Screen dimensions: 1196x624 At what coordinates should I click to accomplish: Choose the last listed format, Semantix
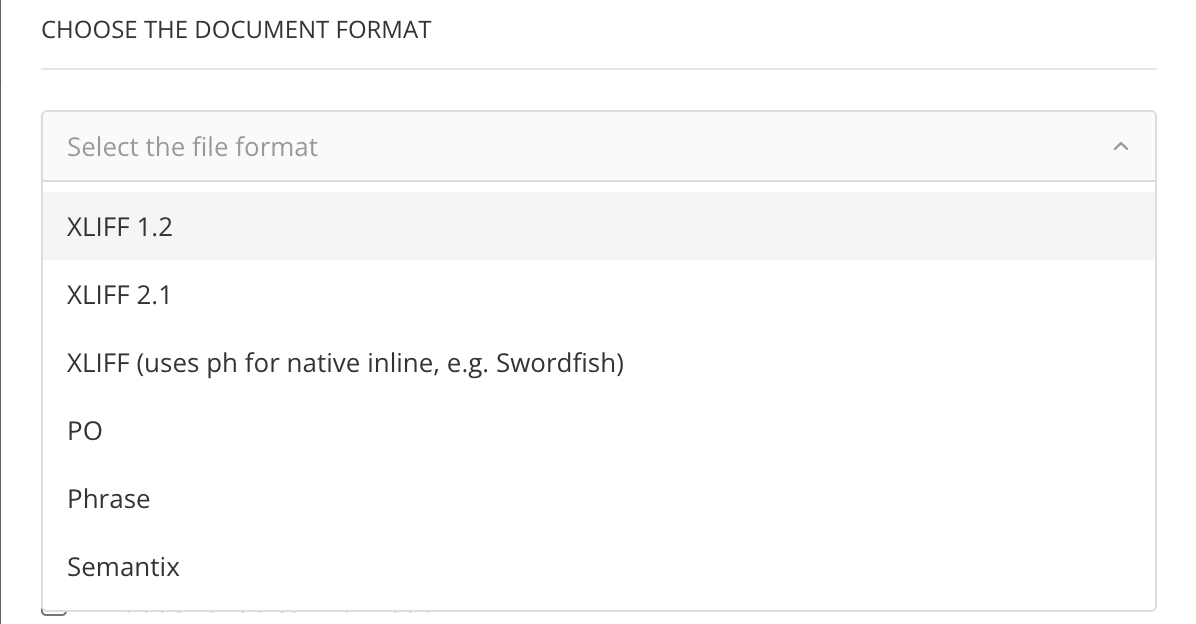123,566
